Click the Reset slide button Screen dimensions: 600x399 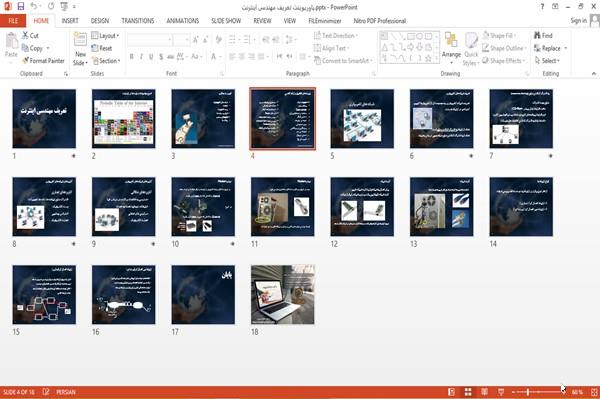pyautogui.click(x=102, y=48)
